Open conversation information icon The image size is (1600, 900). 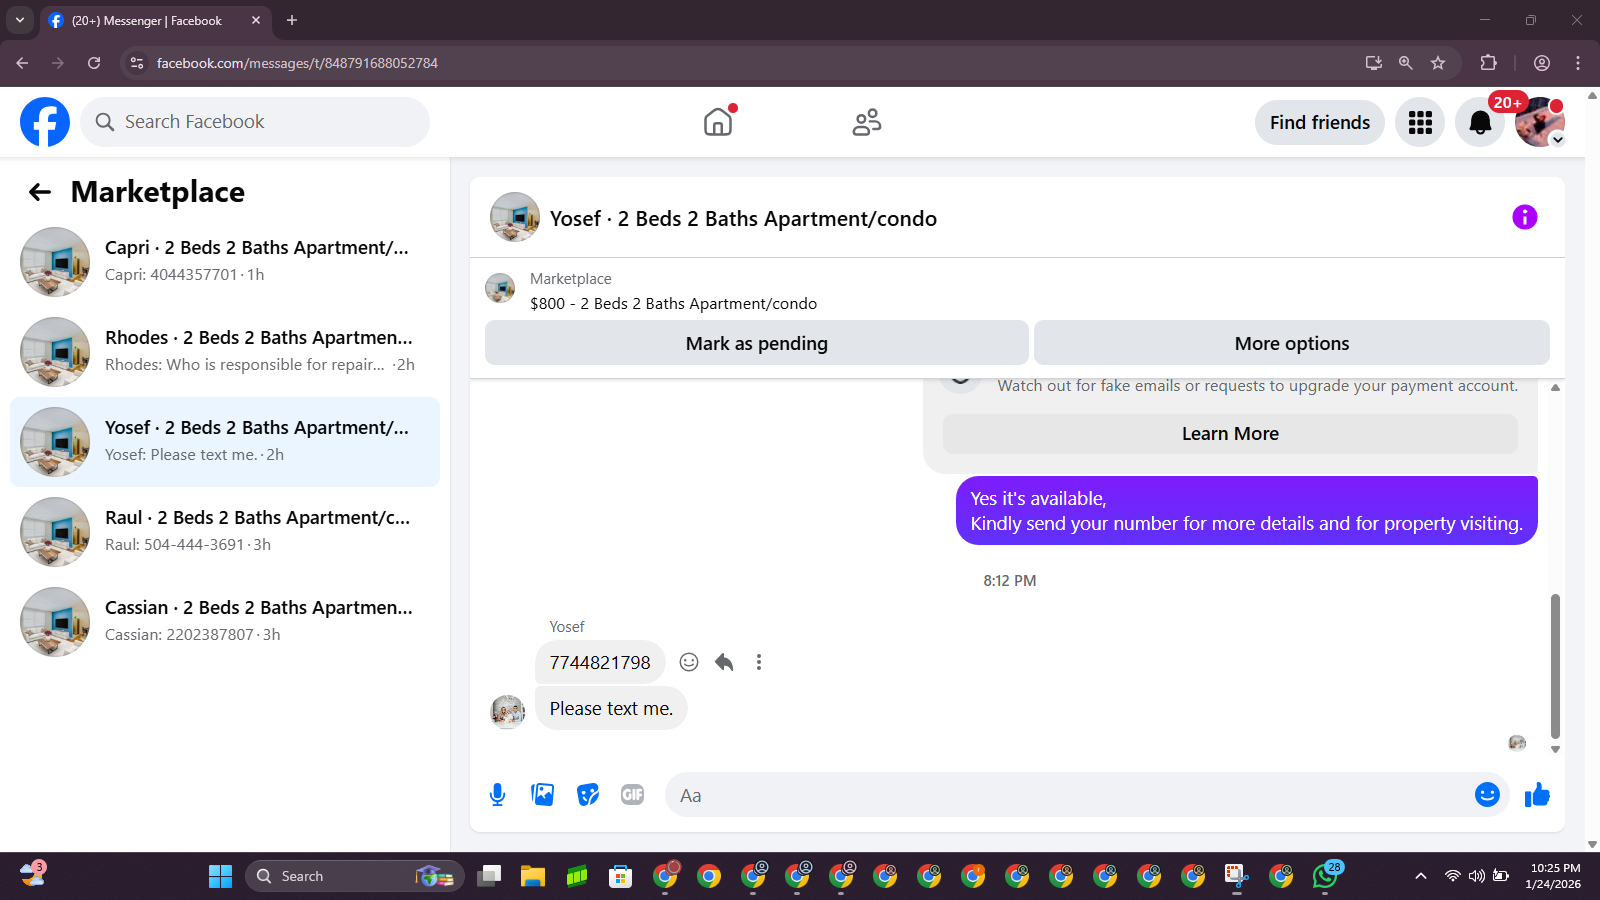coord(1524,217)
